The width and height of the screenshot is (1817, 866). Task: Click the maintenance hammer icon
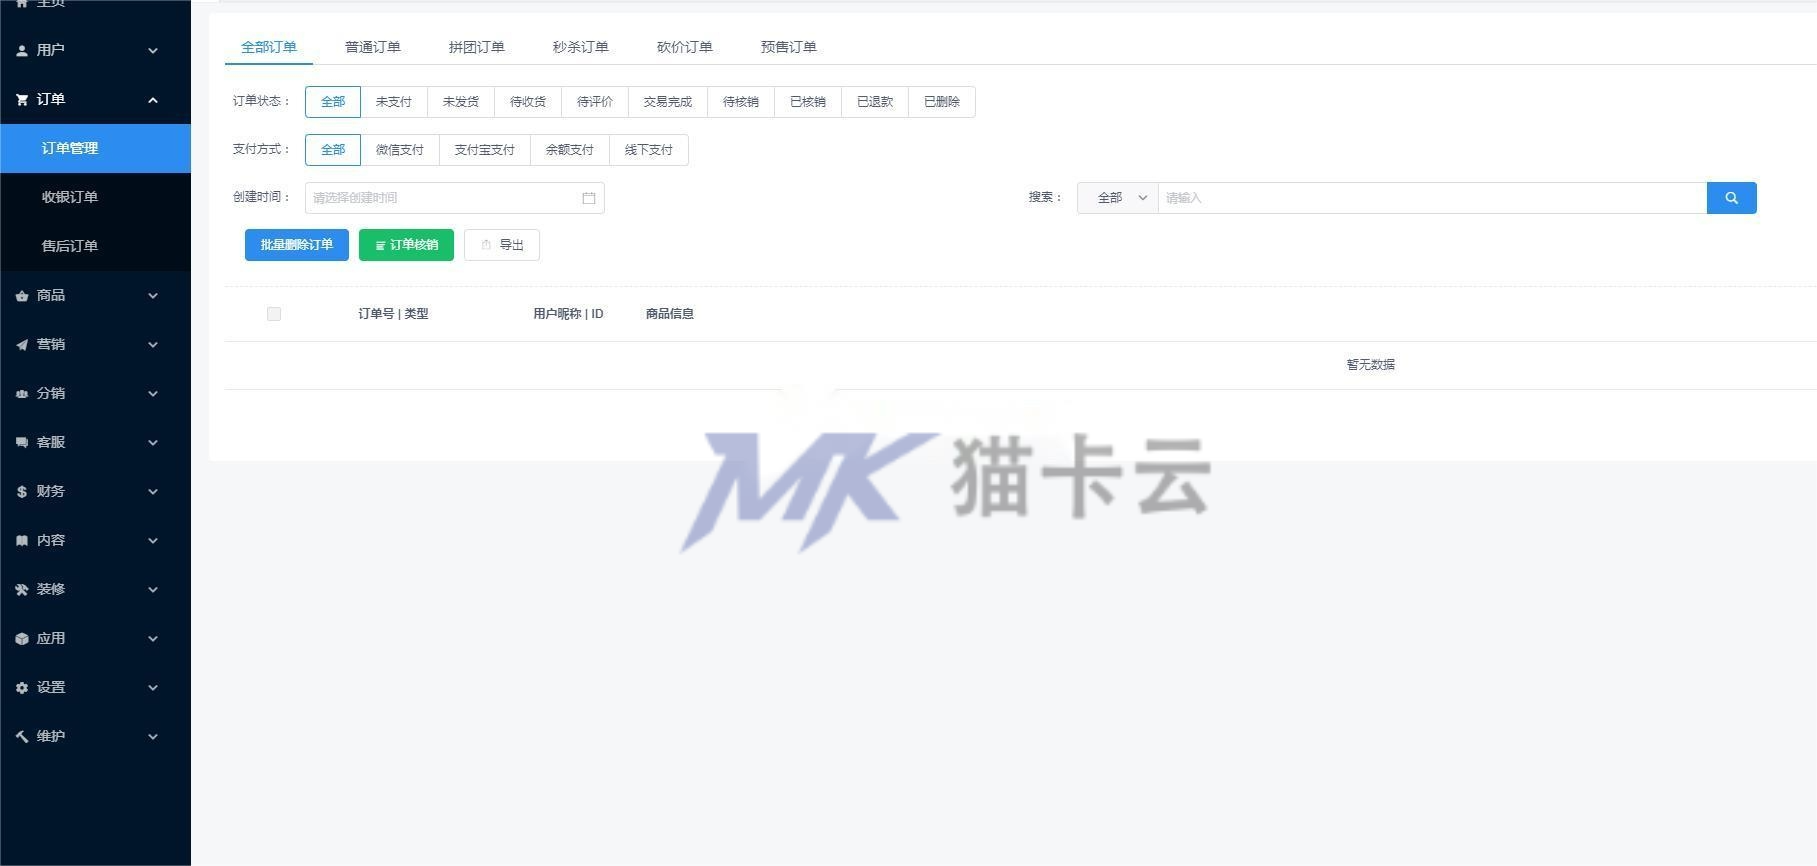point(22,736)
